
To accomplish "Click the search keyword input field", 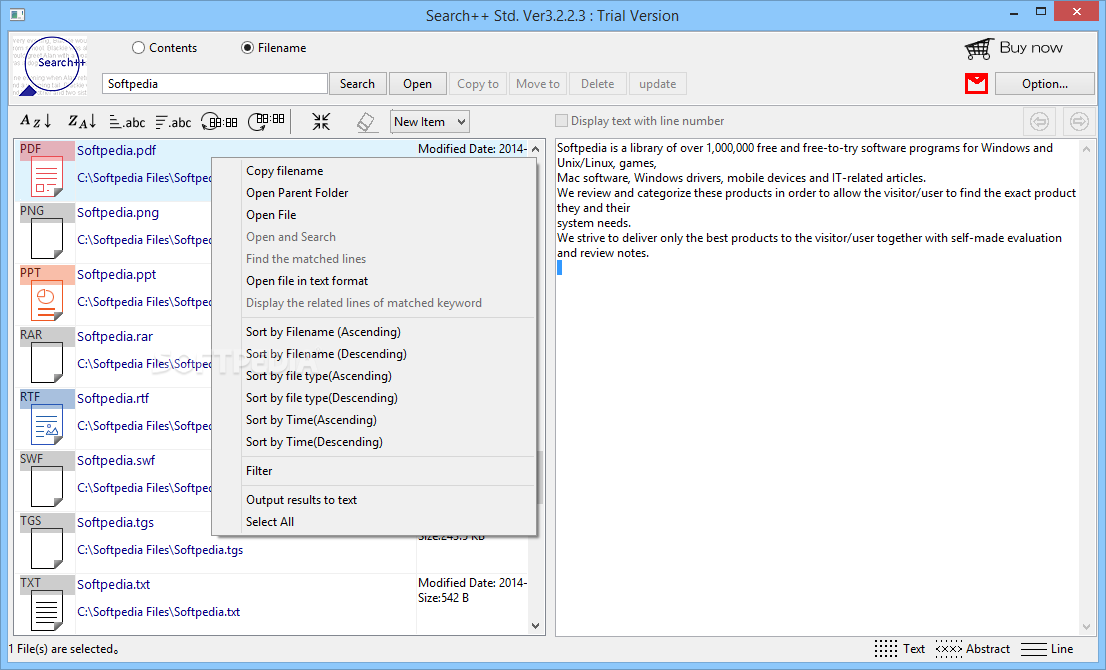I will tap(214, 84).
